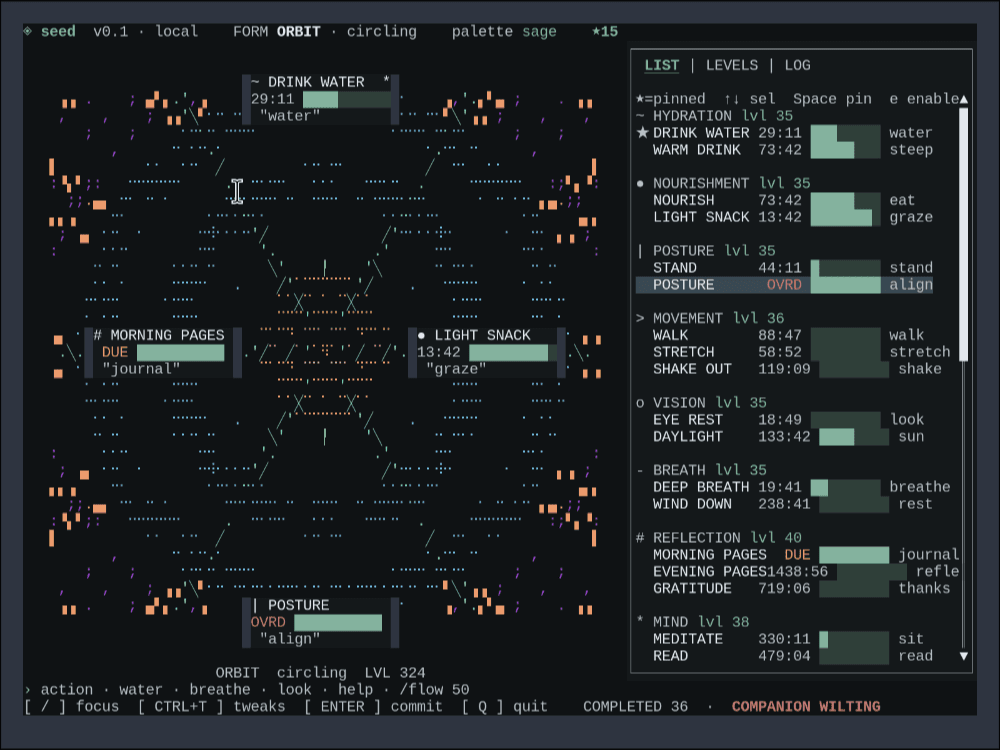Open the LOG tab
This screenshot has width=1000, height=750.
[x=797, y=65]
